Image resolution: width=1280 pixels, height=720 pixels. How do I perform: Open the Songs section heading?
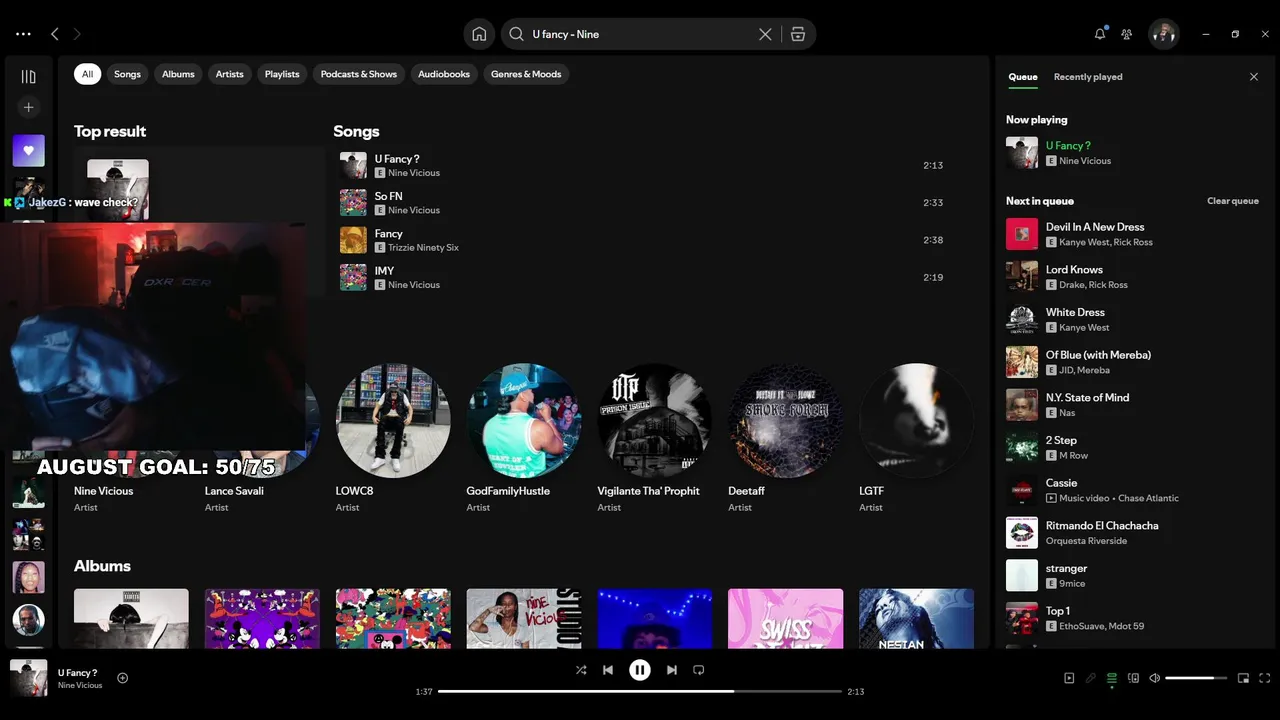(x=356, y=131)
